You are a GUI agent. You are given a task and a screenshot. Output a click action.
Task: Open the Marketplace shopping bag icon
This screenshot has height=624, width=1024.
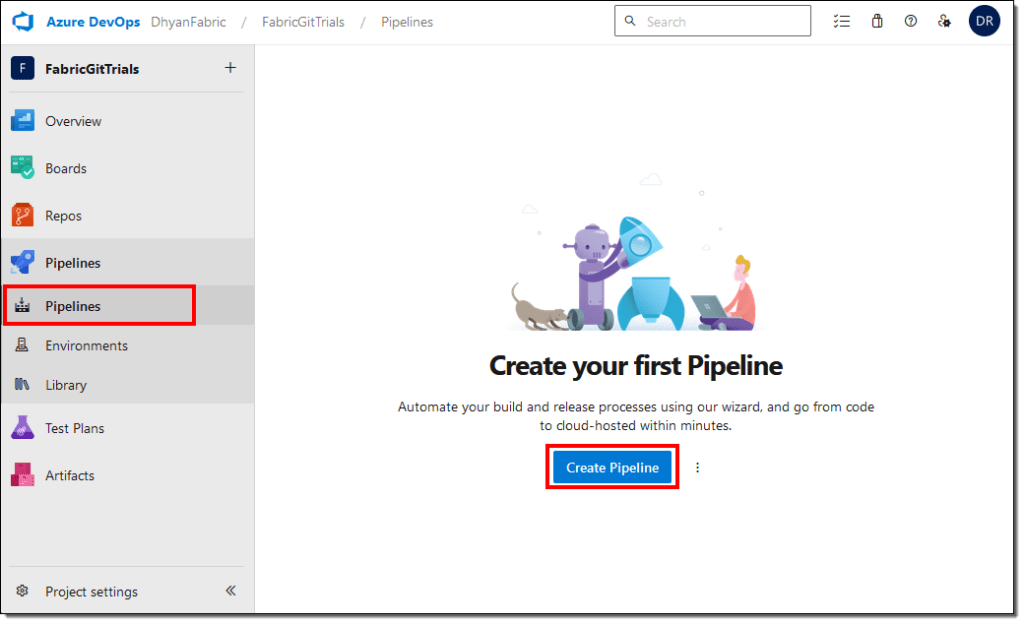coord(877,21)
